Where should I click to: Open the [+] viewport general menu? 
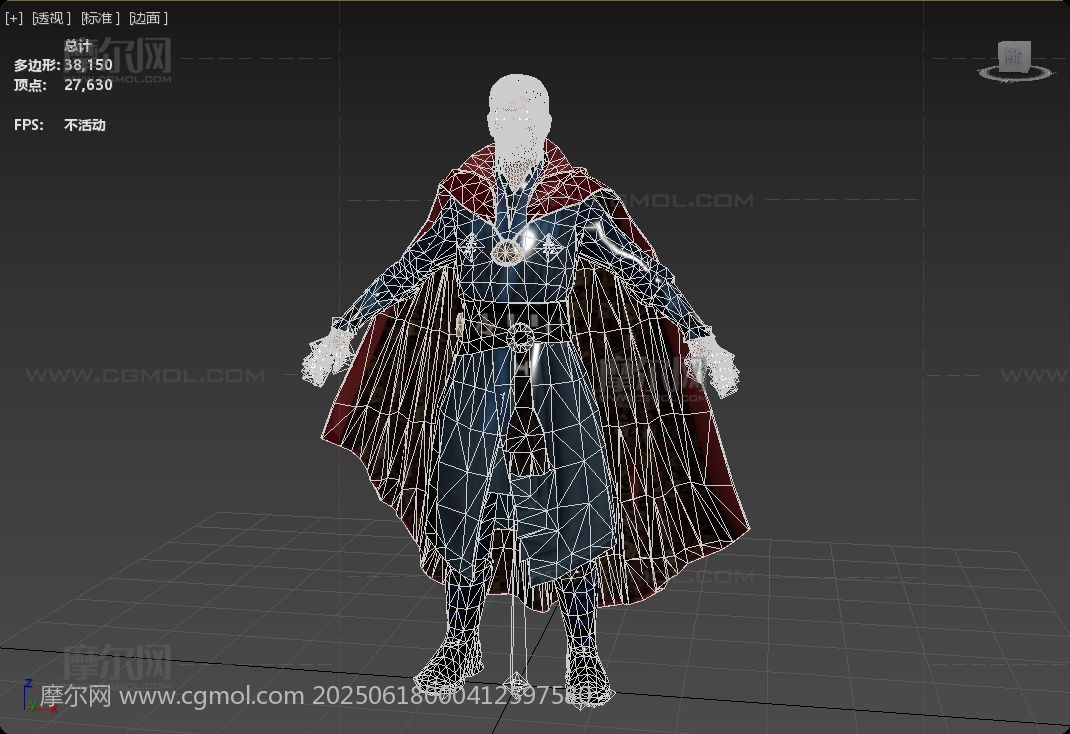14,18
